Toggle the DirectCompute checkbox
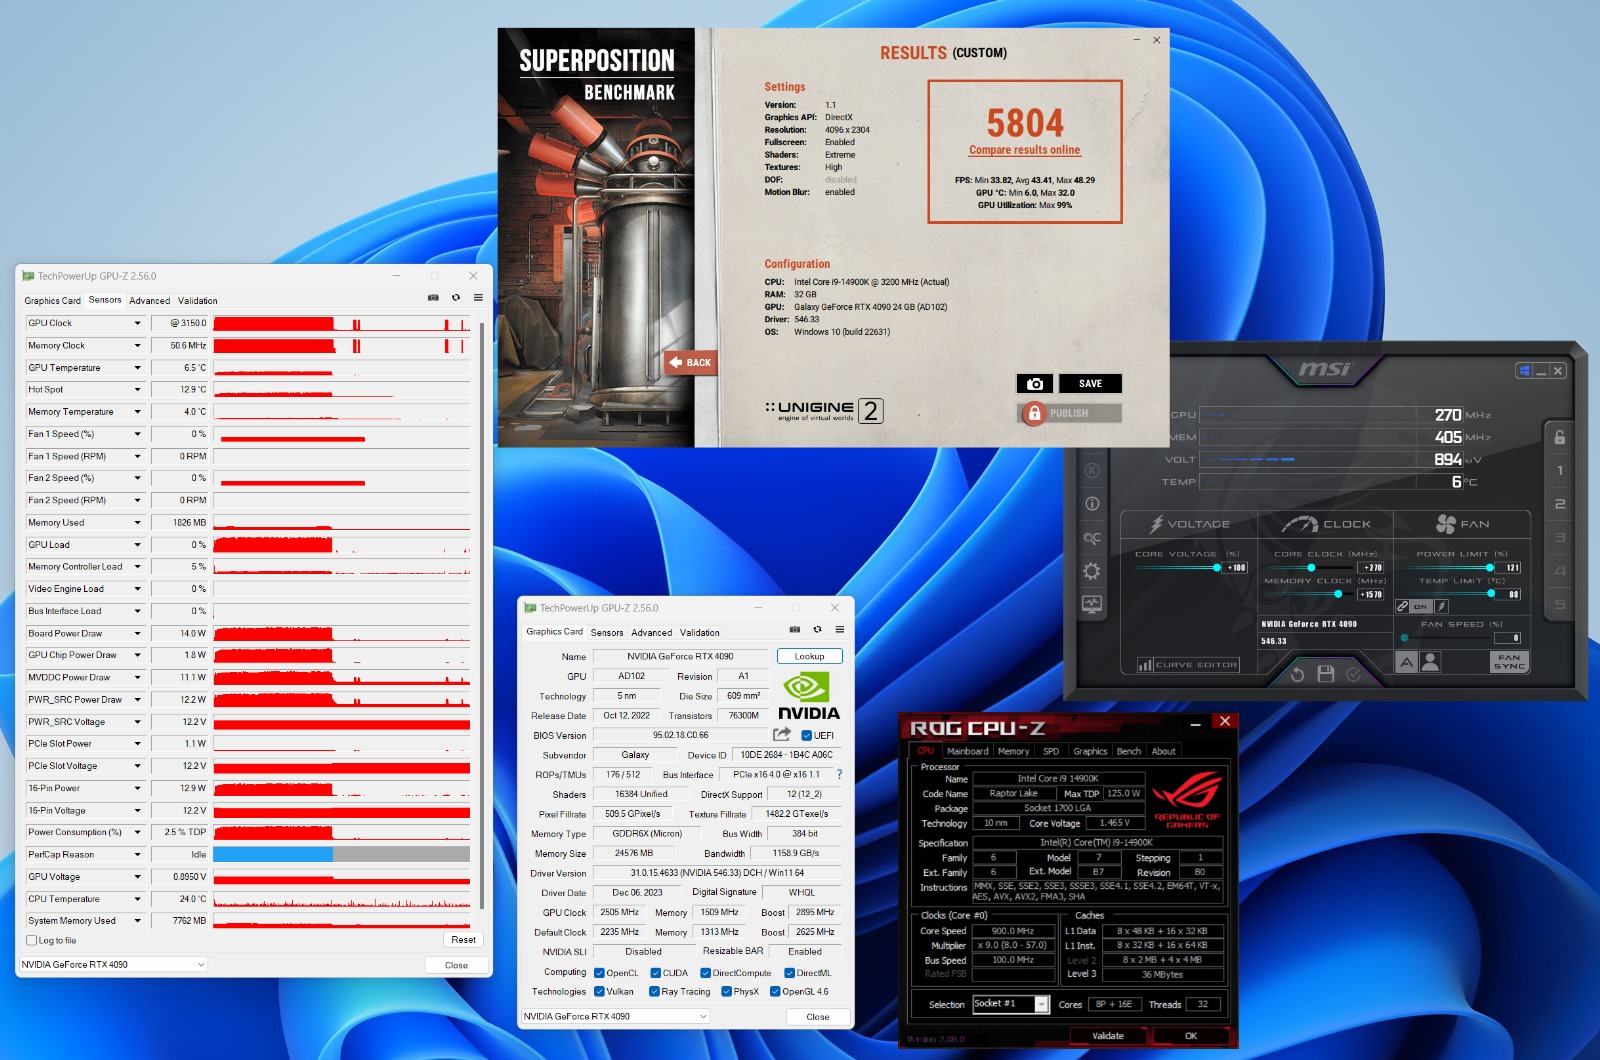Screen dimensions: 1600x1060 click(706, 973)
